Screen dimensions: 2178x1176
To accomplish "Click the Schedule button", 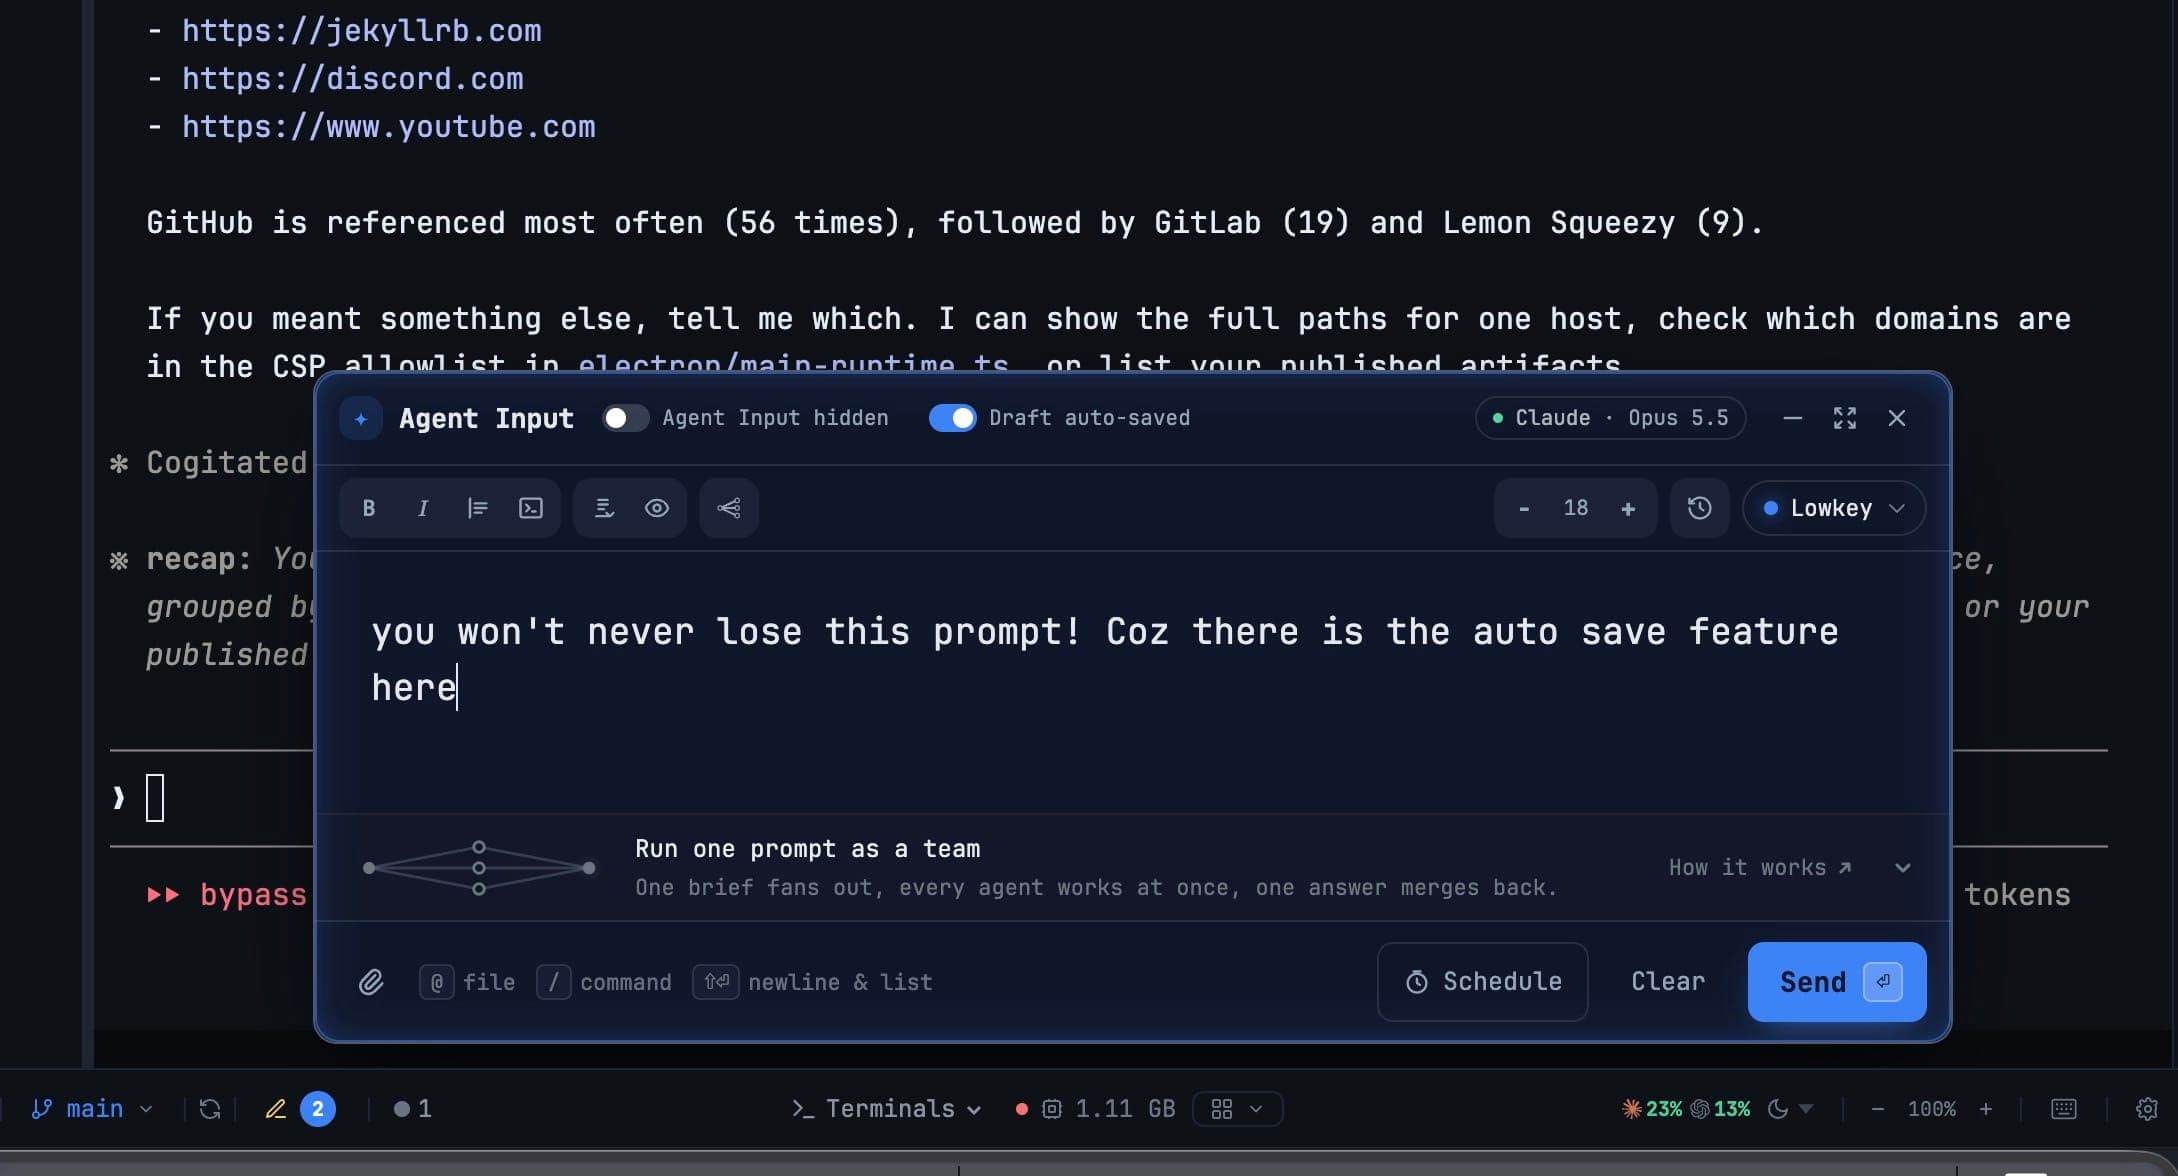I will point(1482,982).
